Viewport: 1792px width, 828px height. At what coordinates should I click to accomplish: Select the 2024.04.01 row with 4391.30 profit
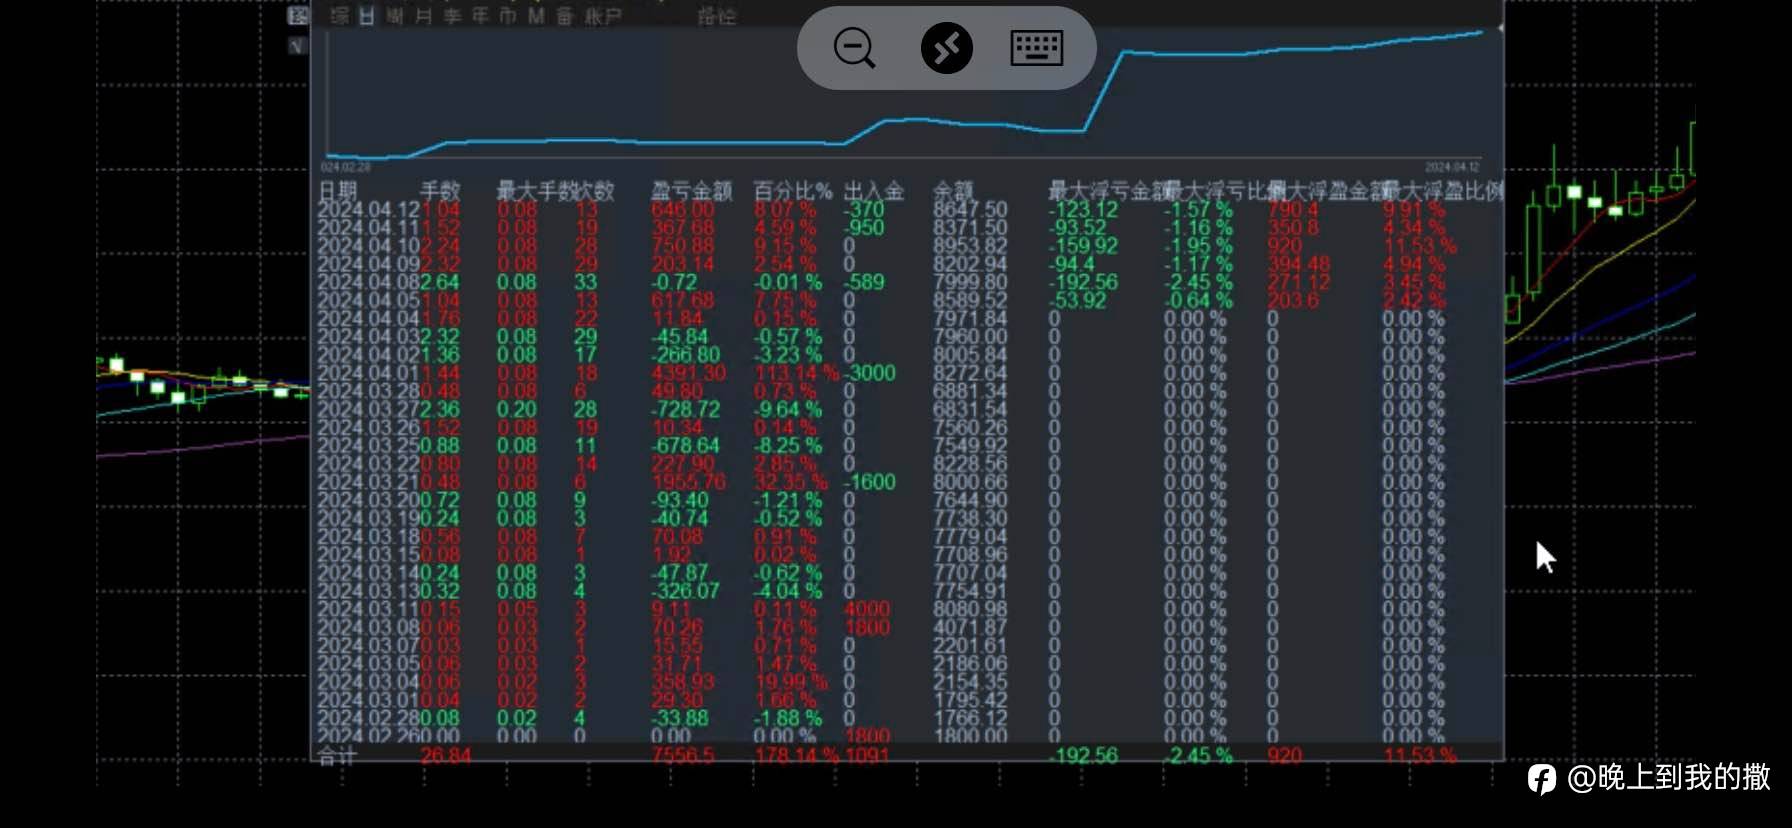[909, 373]
